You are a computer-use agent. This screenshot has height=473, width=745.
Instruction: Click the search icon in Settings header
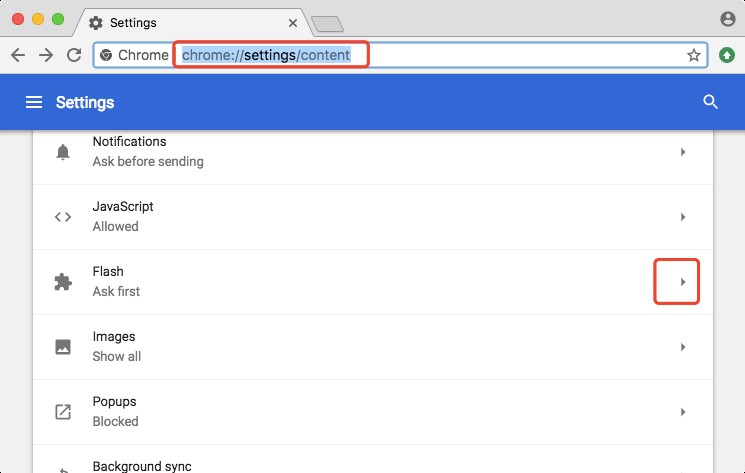point(711,102)
